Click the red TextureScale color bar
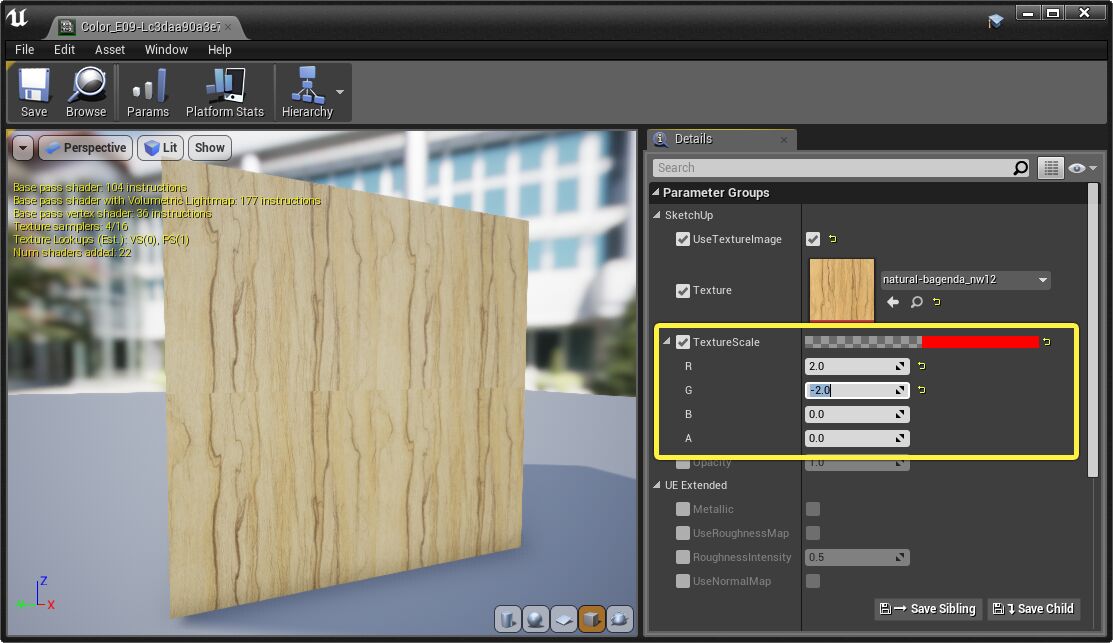The image size is (1113, 643). click(980, 341)
